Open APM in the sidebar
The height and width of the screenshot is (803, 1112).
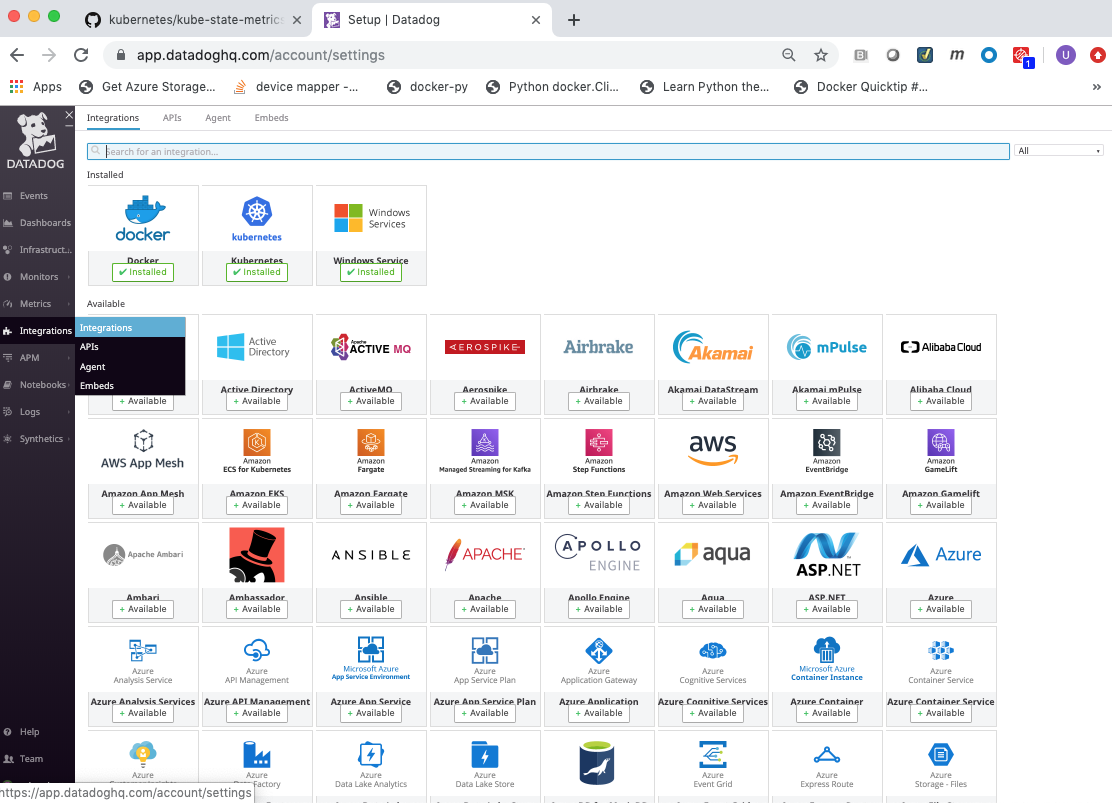pos(29,358)
